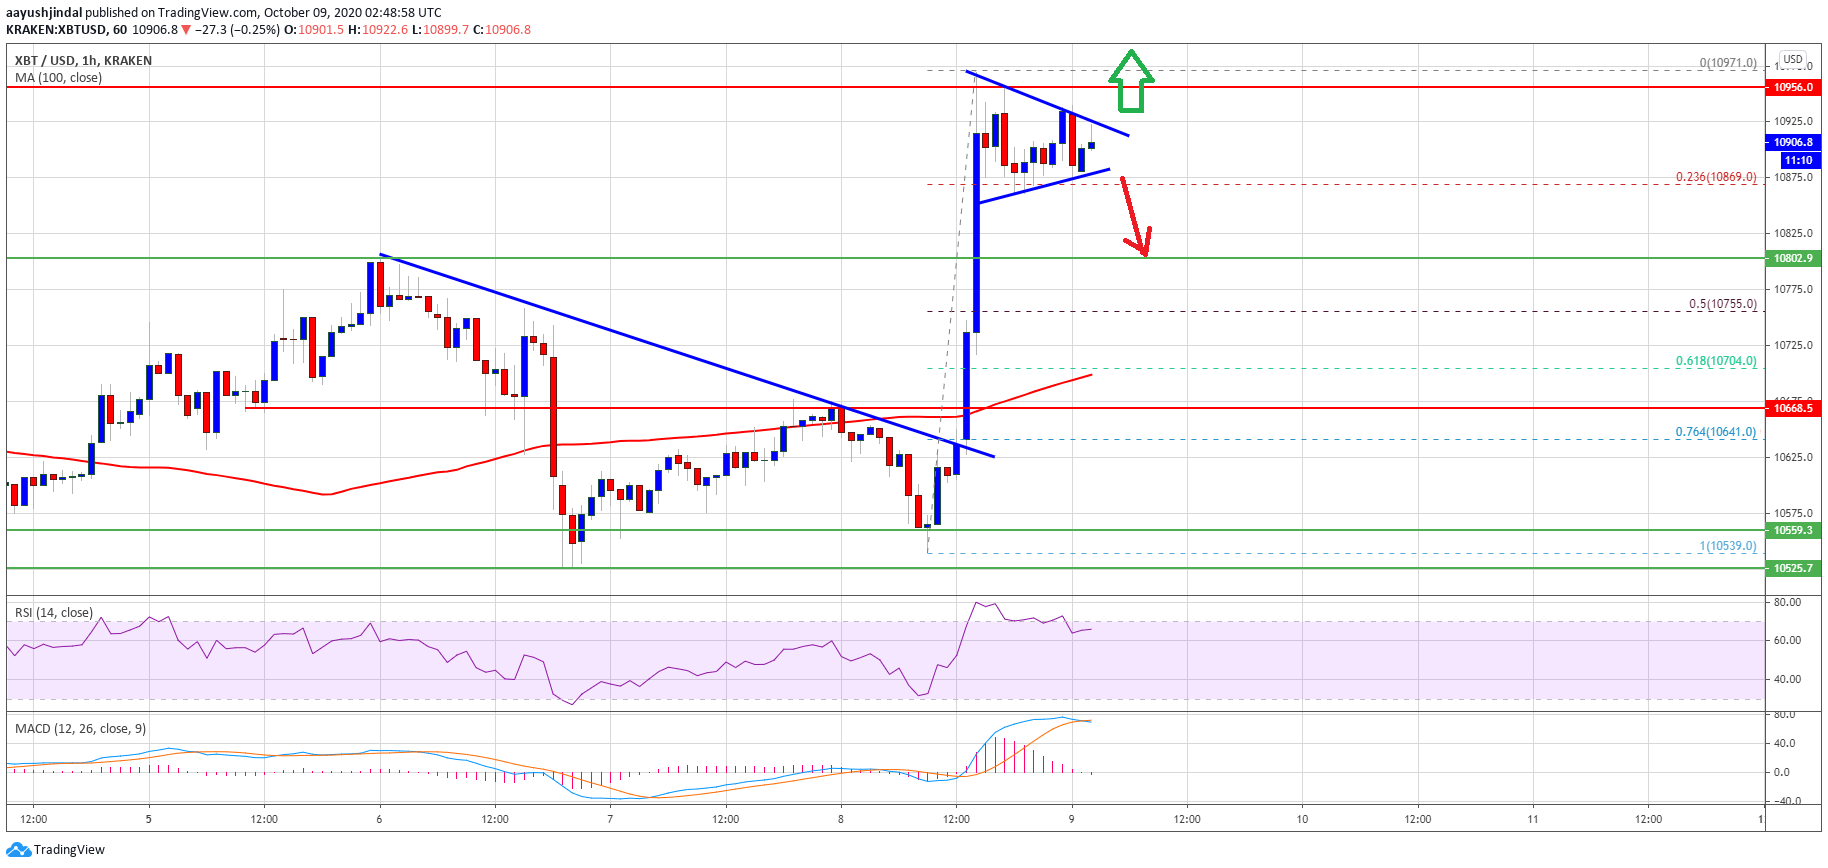The width and height of the screenshot is (1828, 868).
Task: Click the 0.0 value on MACD axis
Action: pos(1782,773)
